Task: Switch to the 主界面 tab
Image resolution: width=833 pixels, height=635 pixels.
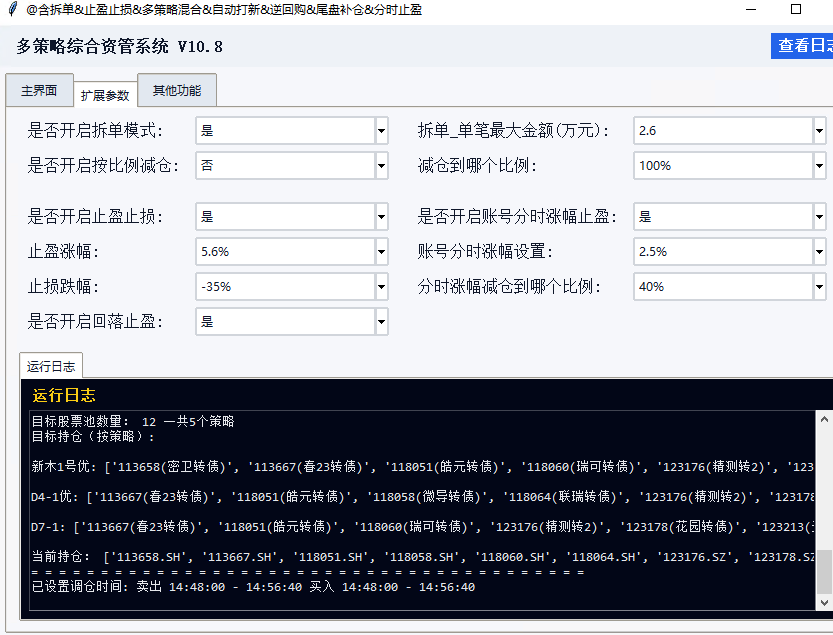Action: pyautogui.click(x=39, y=90)
